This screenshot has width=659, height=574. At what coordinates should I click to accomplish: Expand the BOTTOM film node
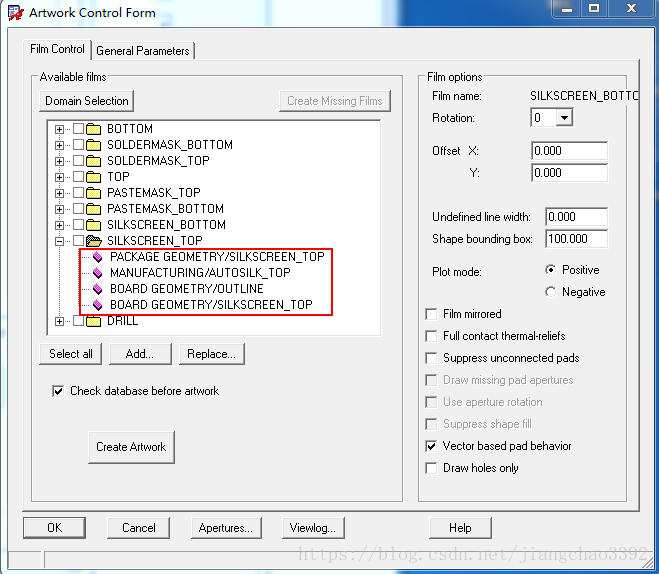[x=59, y=129]
